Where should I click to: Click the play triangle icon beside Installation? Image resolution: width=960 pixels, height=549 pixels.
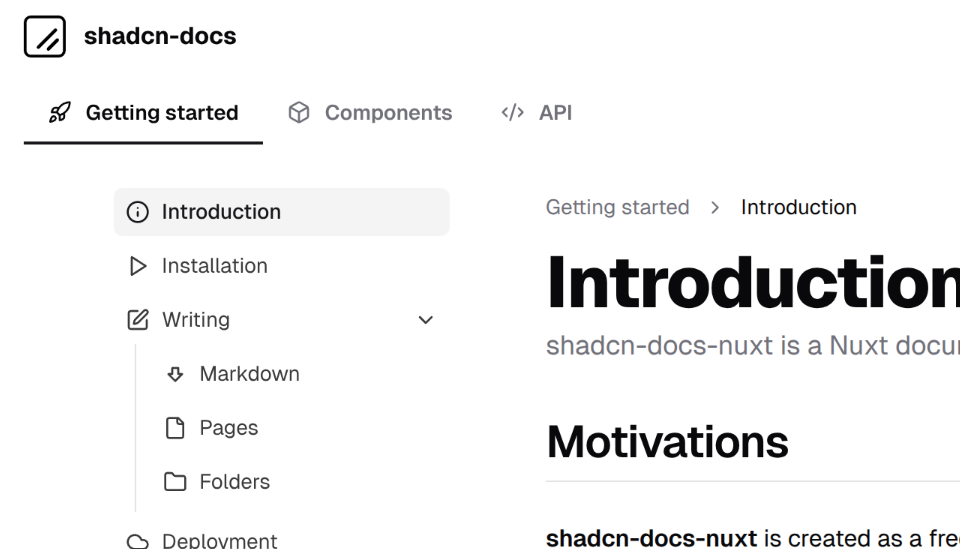tap(138, 266)
